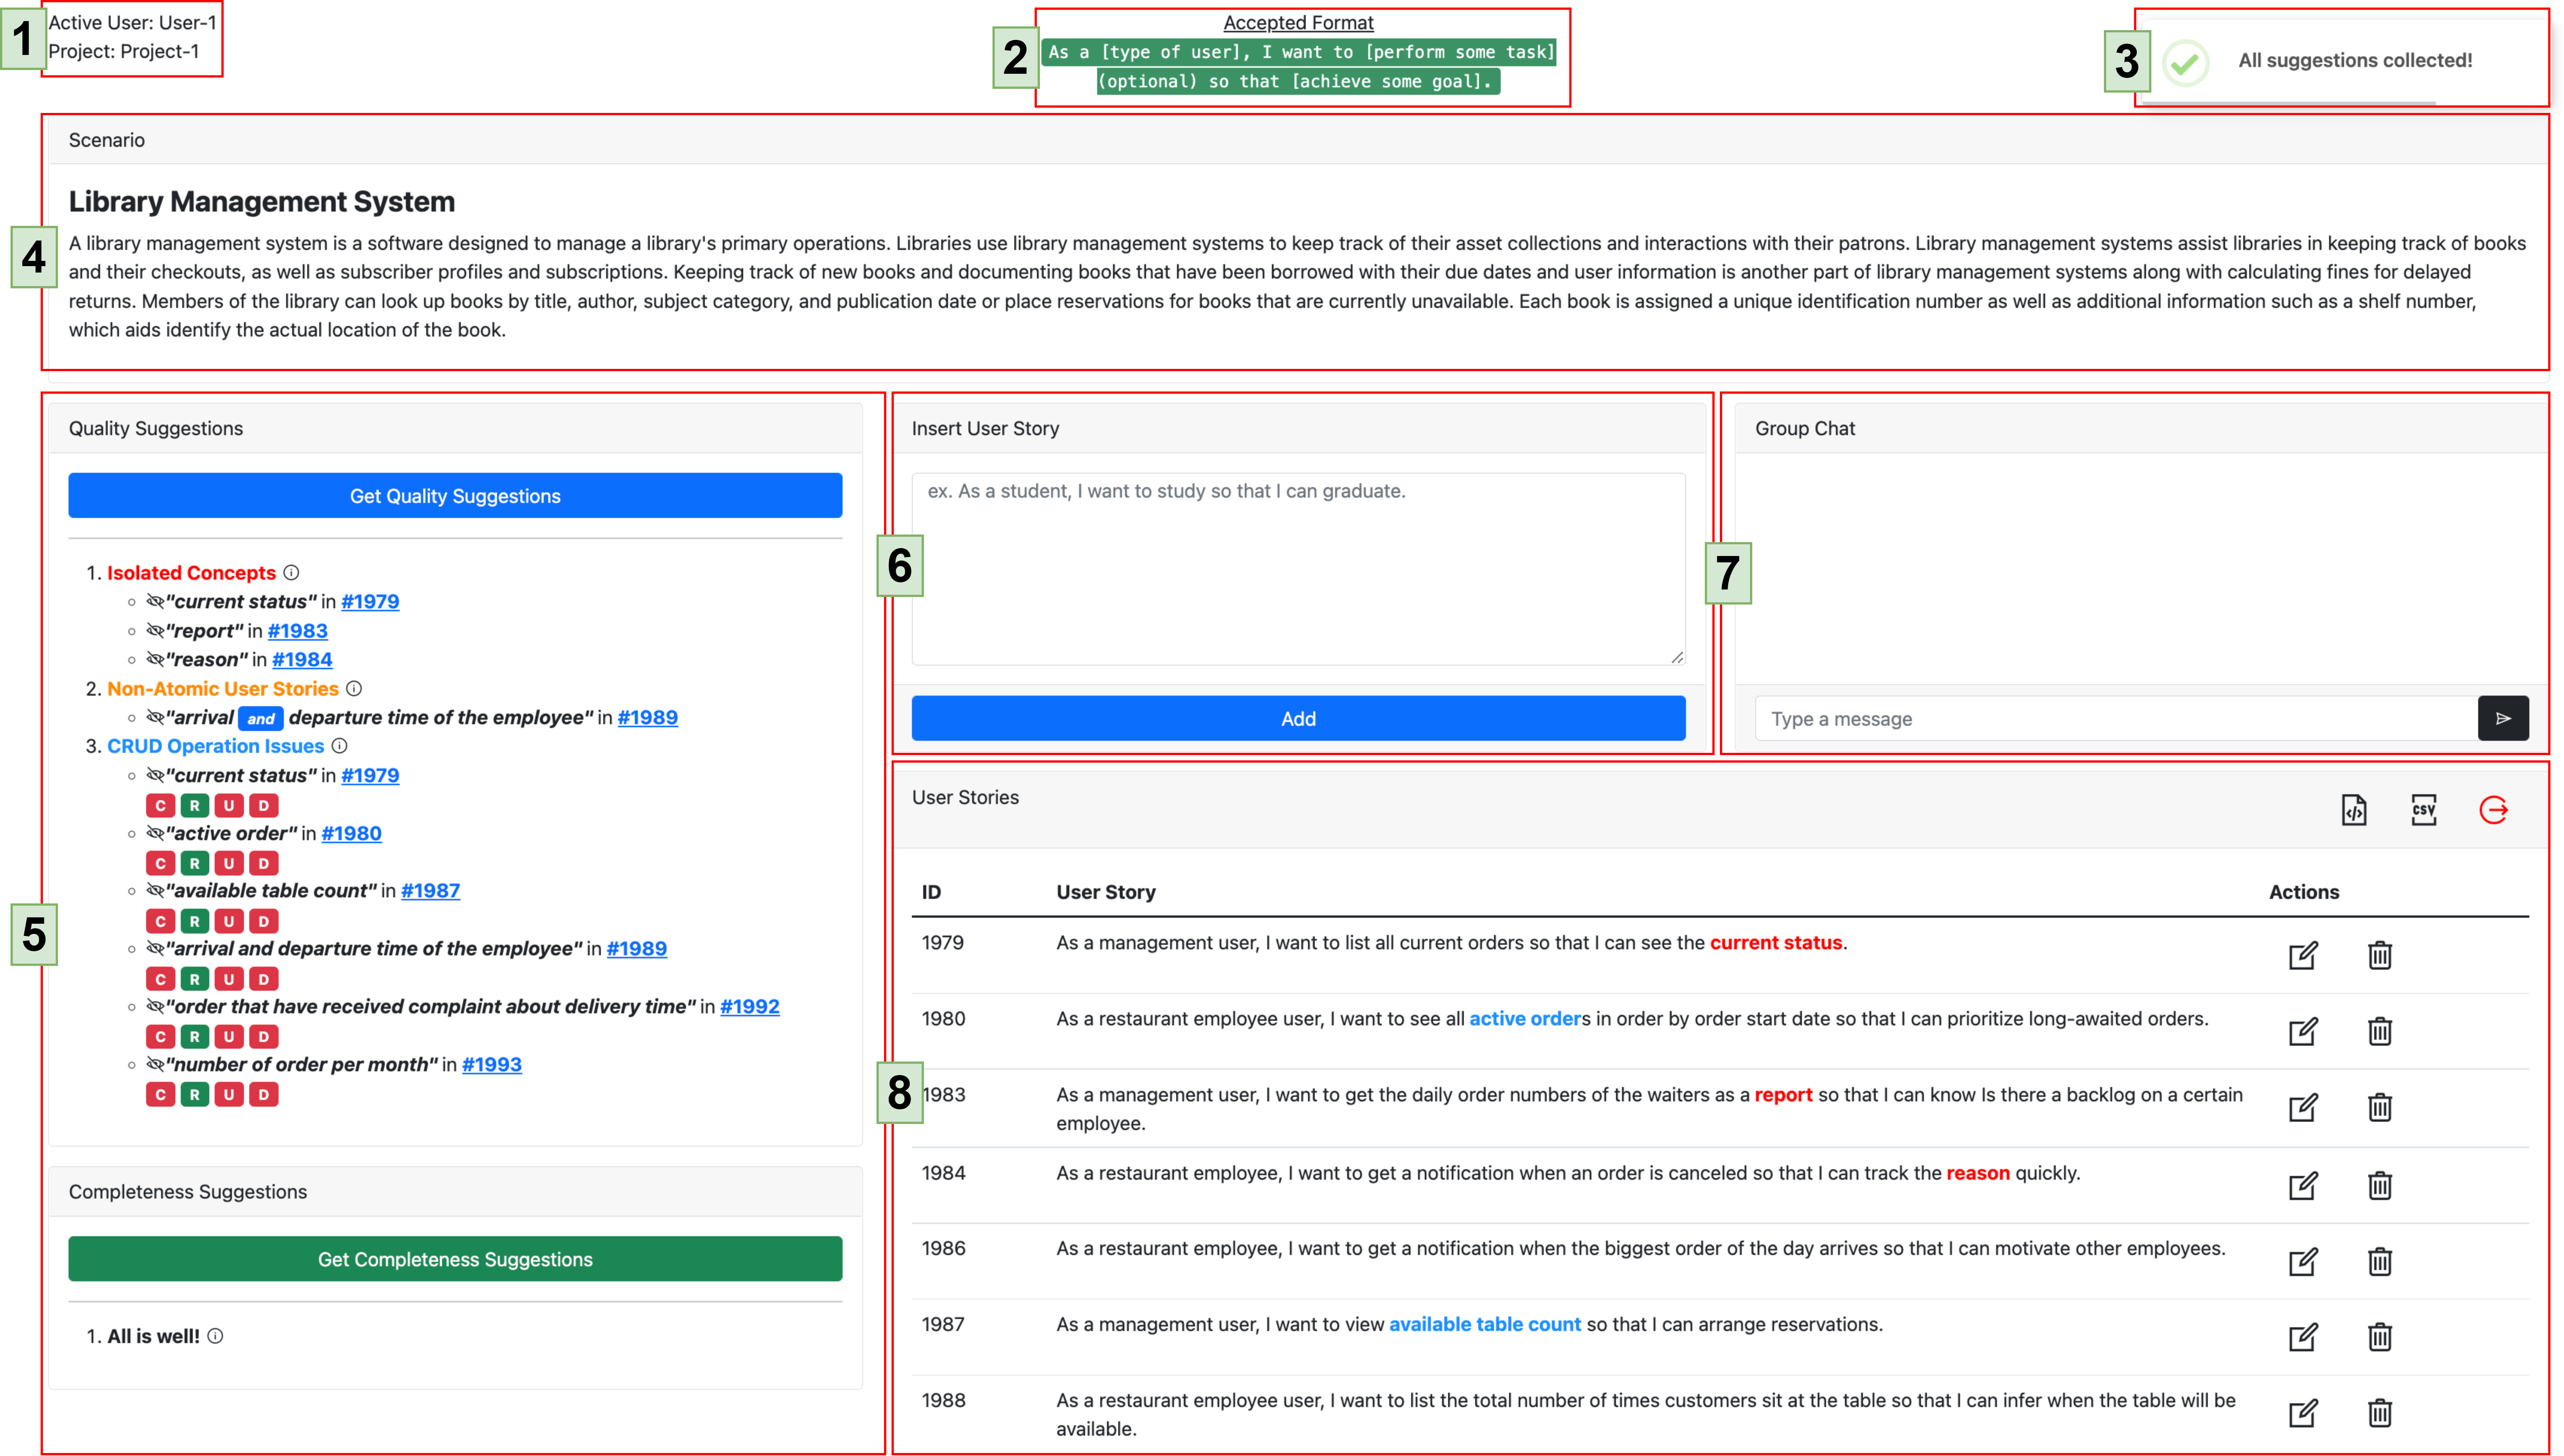Delete user story 1988

(x=2379, y=1413)
